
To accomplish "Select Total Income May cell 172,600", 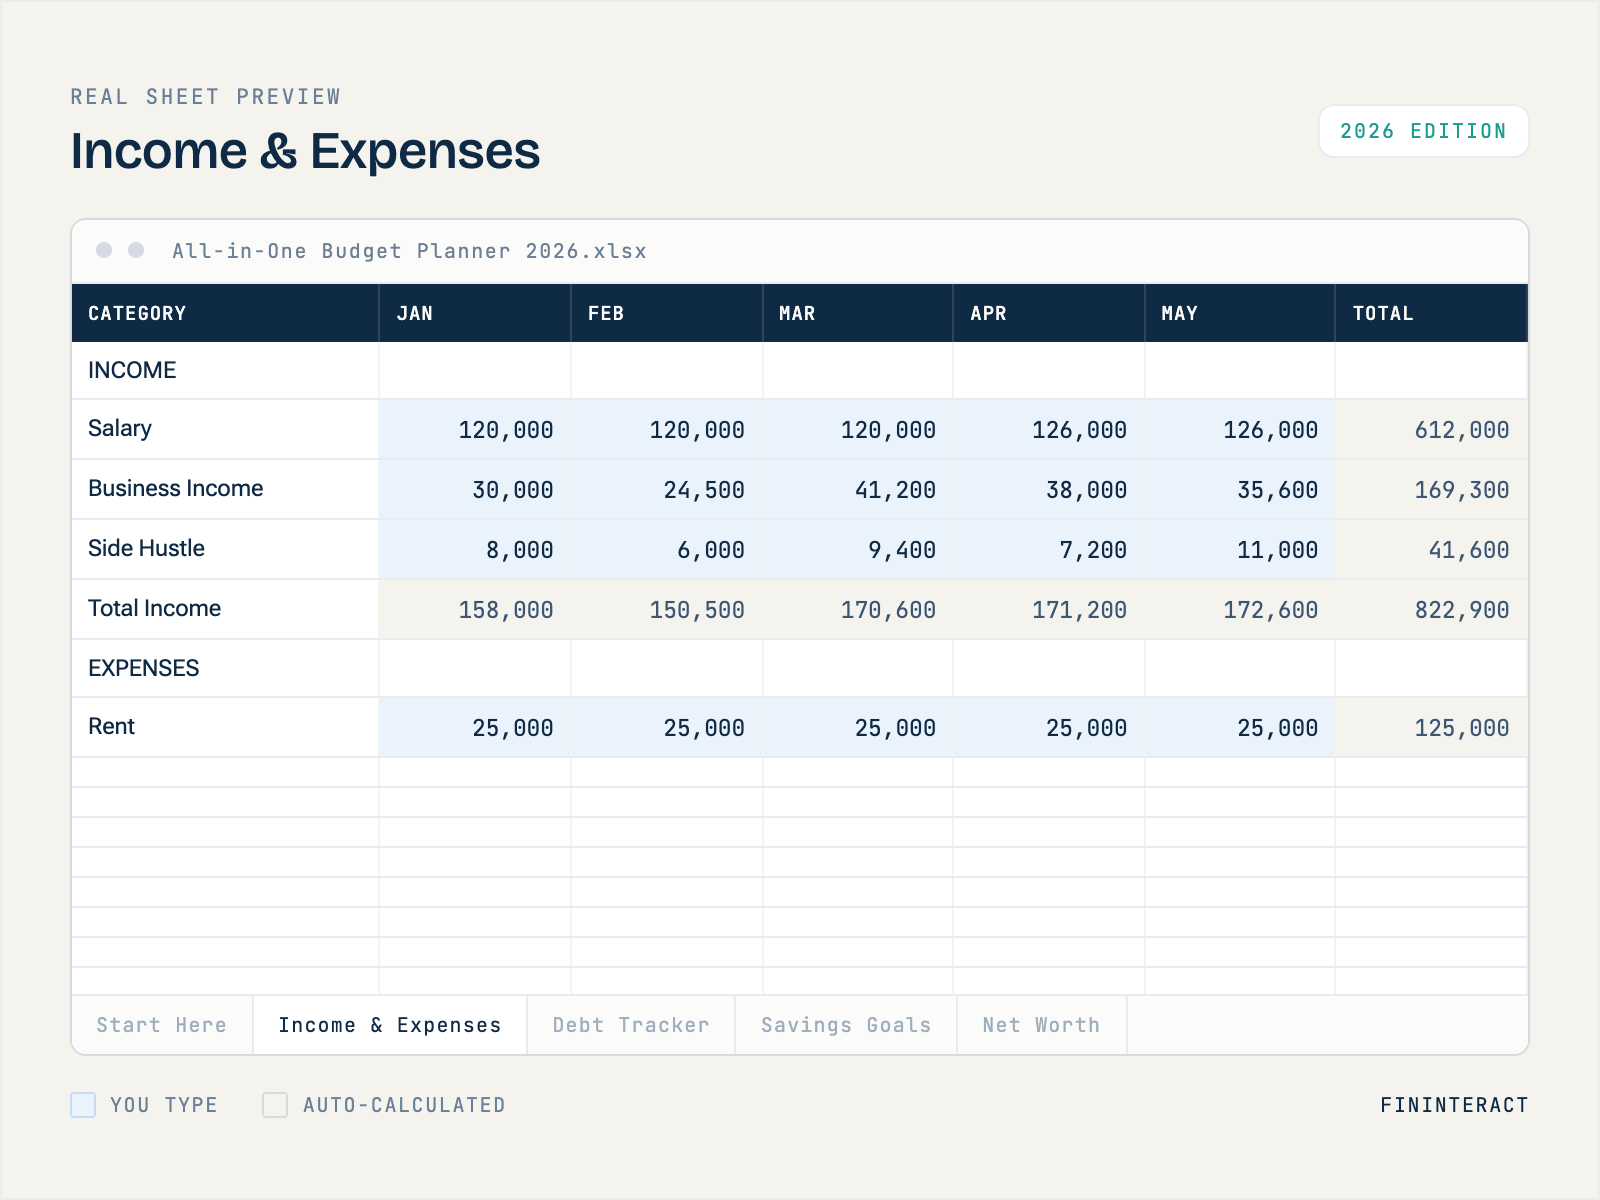I will point(1240,609).
